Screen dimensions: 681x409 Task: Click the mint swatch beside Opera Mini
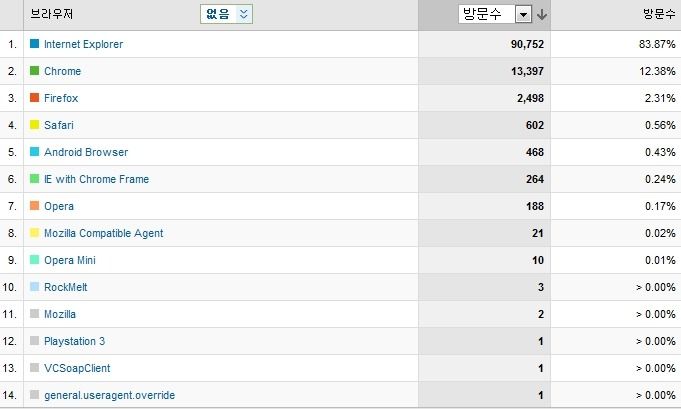(x=34, y=259)
